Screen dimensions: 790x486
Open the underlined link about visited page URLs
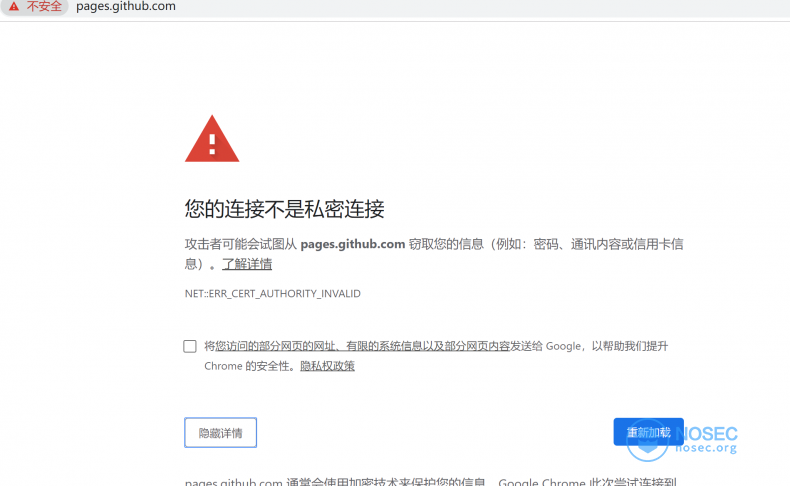click(363, 346)
